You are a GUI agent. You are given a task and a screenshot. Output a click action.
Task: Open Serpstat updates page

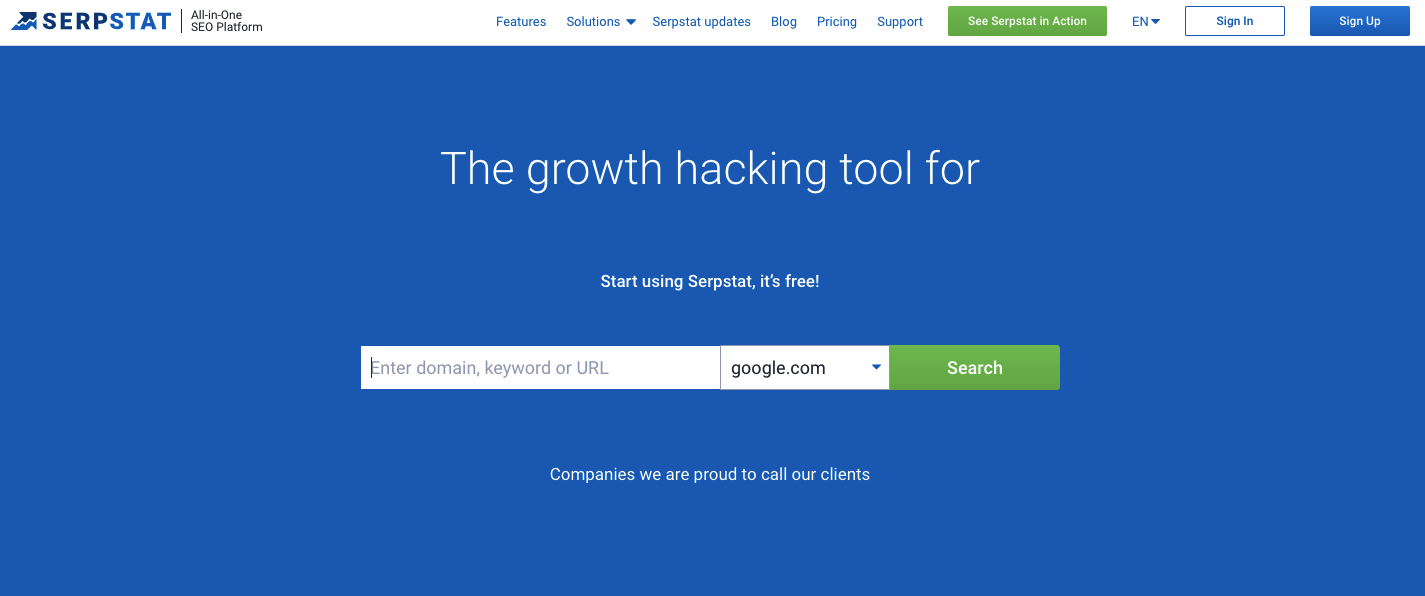[x=701, y=22]
